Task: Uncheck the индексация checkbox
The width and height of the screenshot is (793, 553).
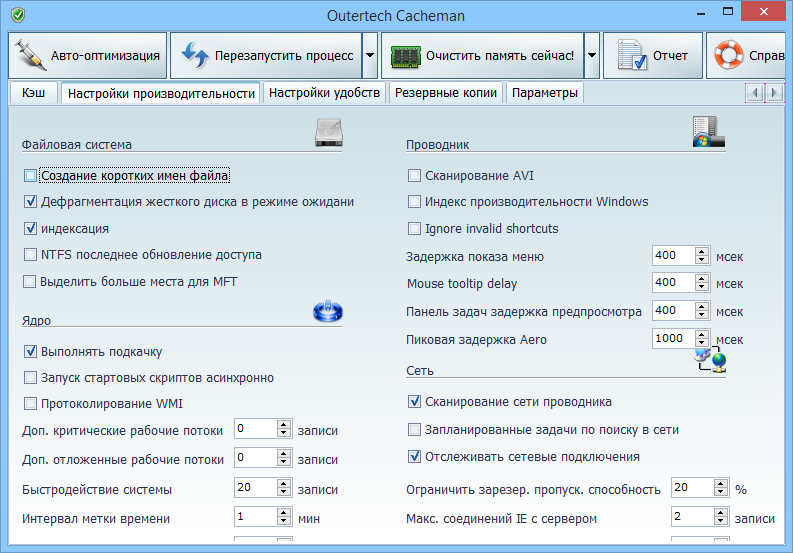Action: (x=30, y=228)
